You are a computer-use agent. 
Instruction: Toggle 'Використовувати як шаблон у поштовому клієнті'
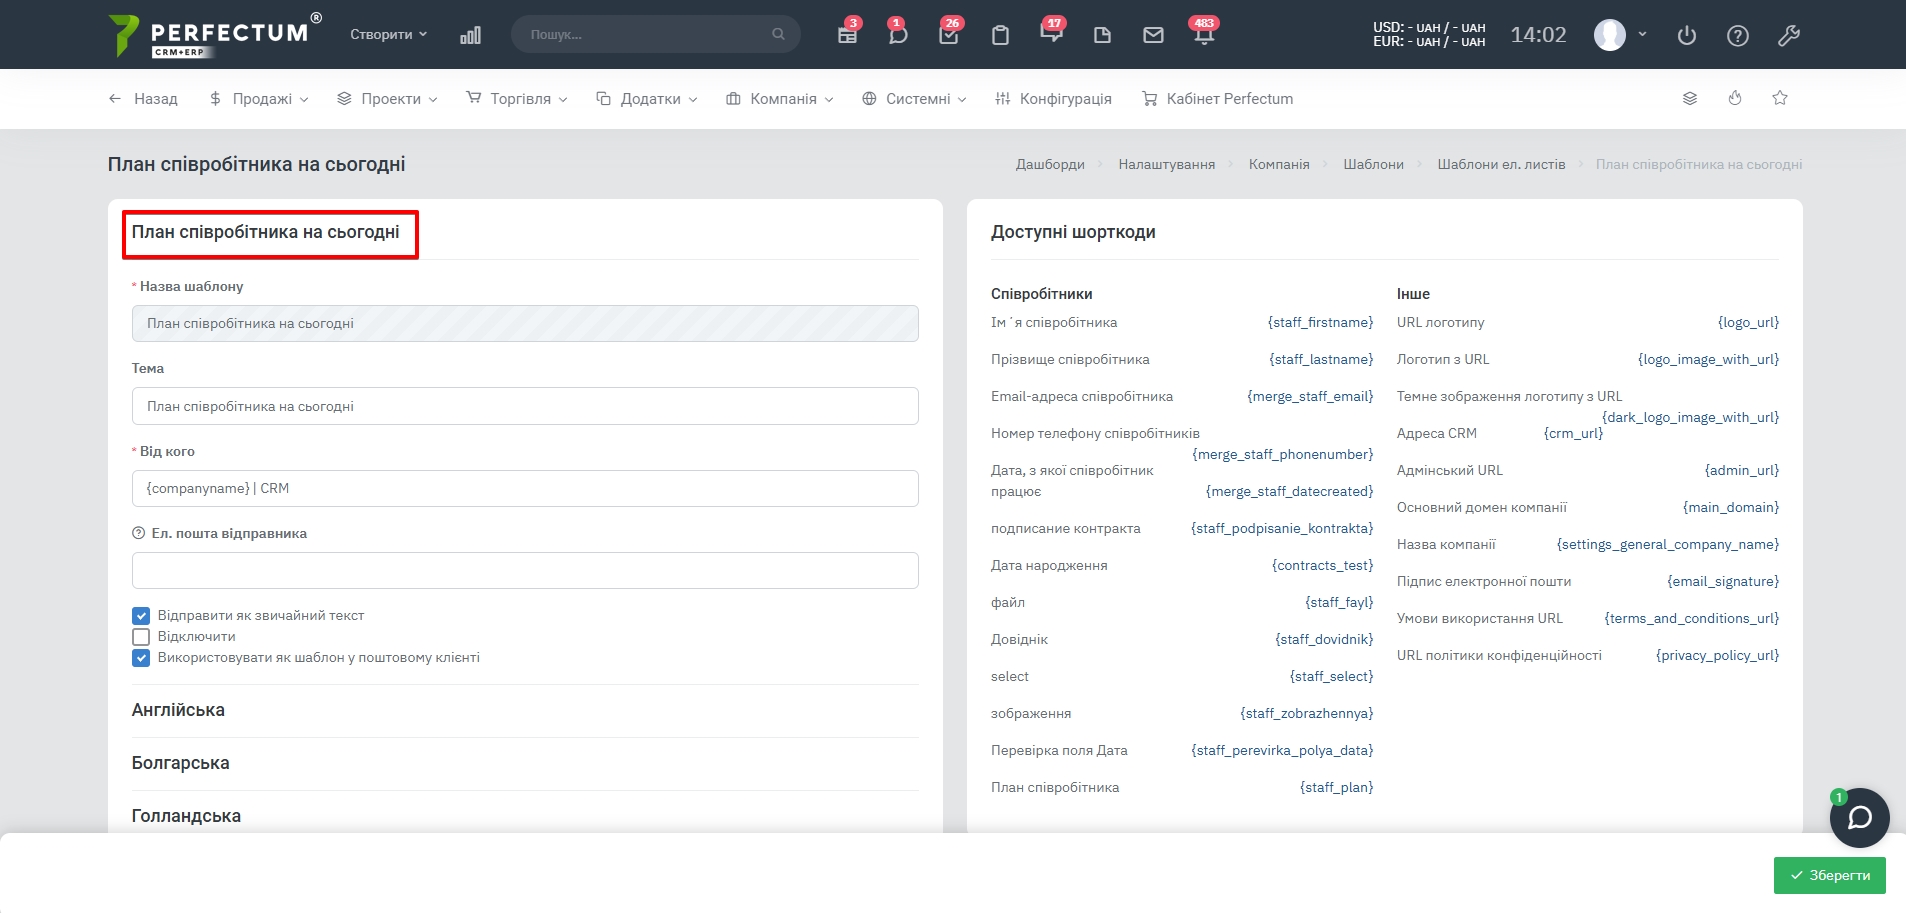click(141, 658)
